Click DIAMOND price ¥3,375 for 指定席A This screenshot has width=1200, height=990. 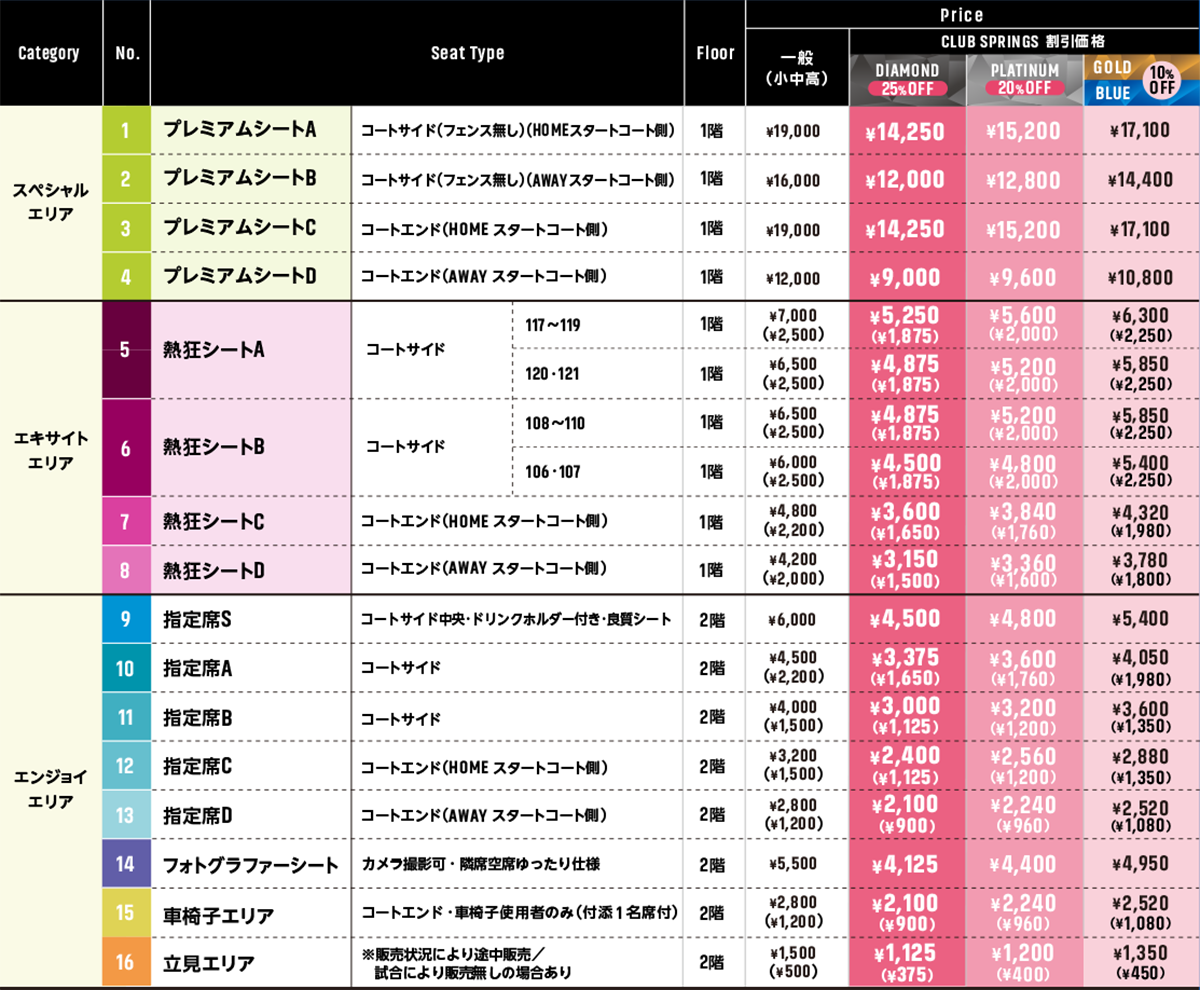(906, 660)
